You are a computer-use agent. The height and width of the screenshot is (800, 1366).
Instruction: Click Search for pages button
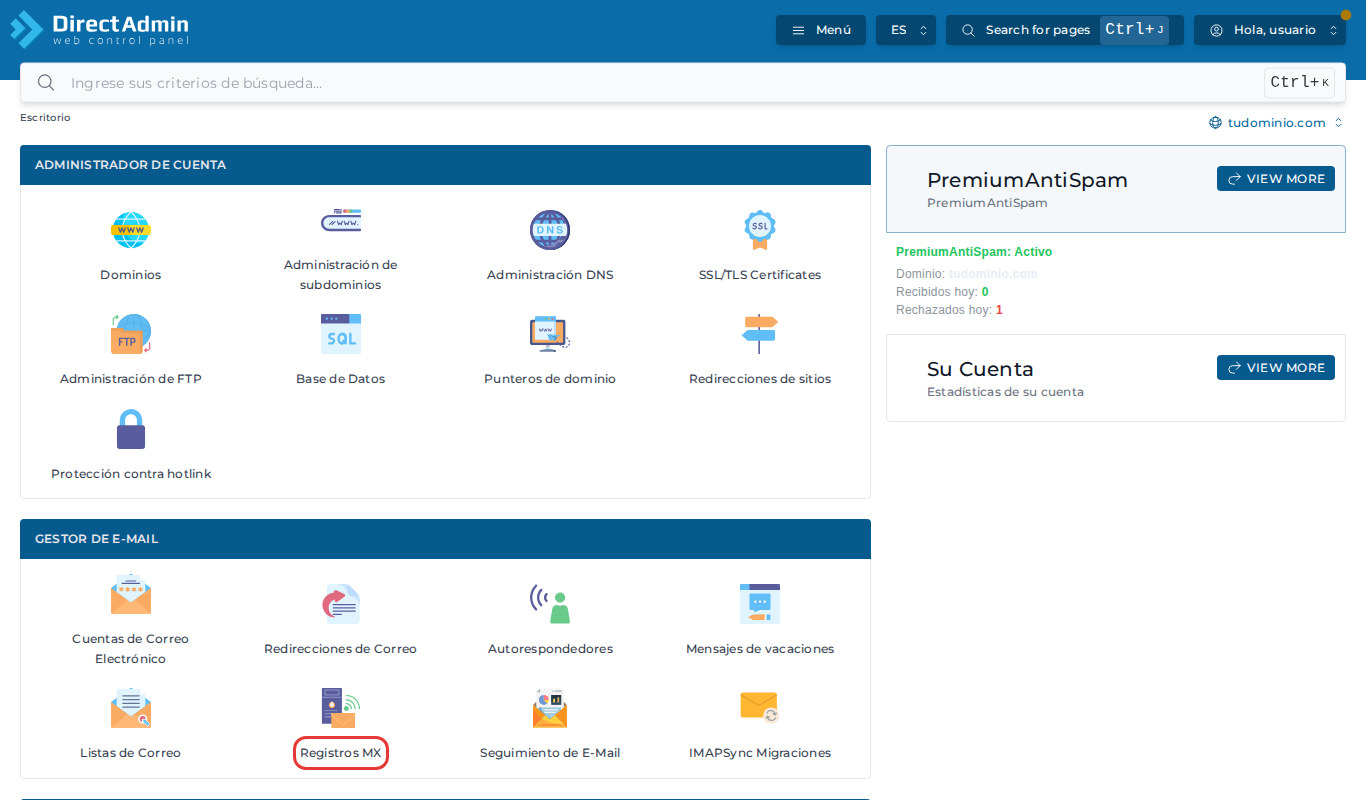[x=1065, y=30]
